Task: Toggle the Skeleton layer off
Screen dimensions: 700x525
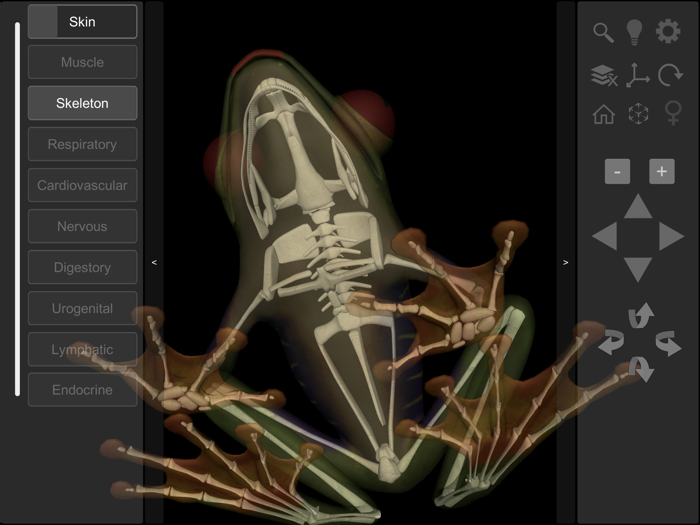Action: coord(83,103)
